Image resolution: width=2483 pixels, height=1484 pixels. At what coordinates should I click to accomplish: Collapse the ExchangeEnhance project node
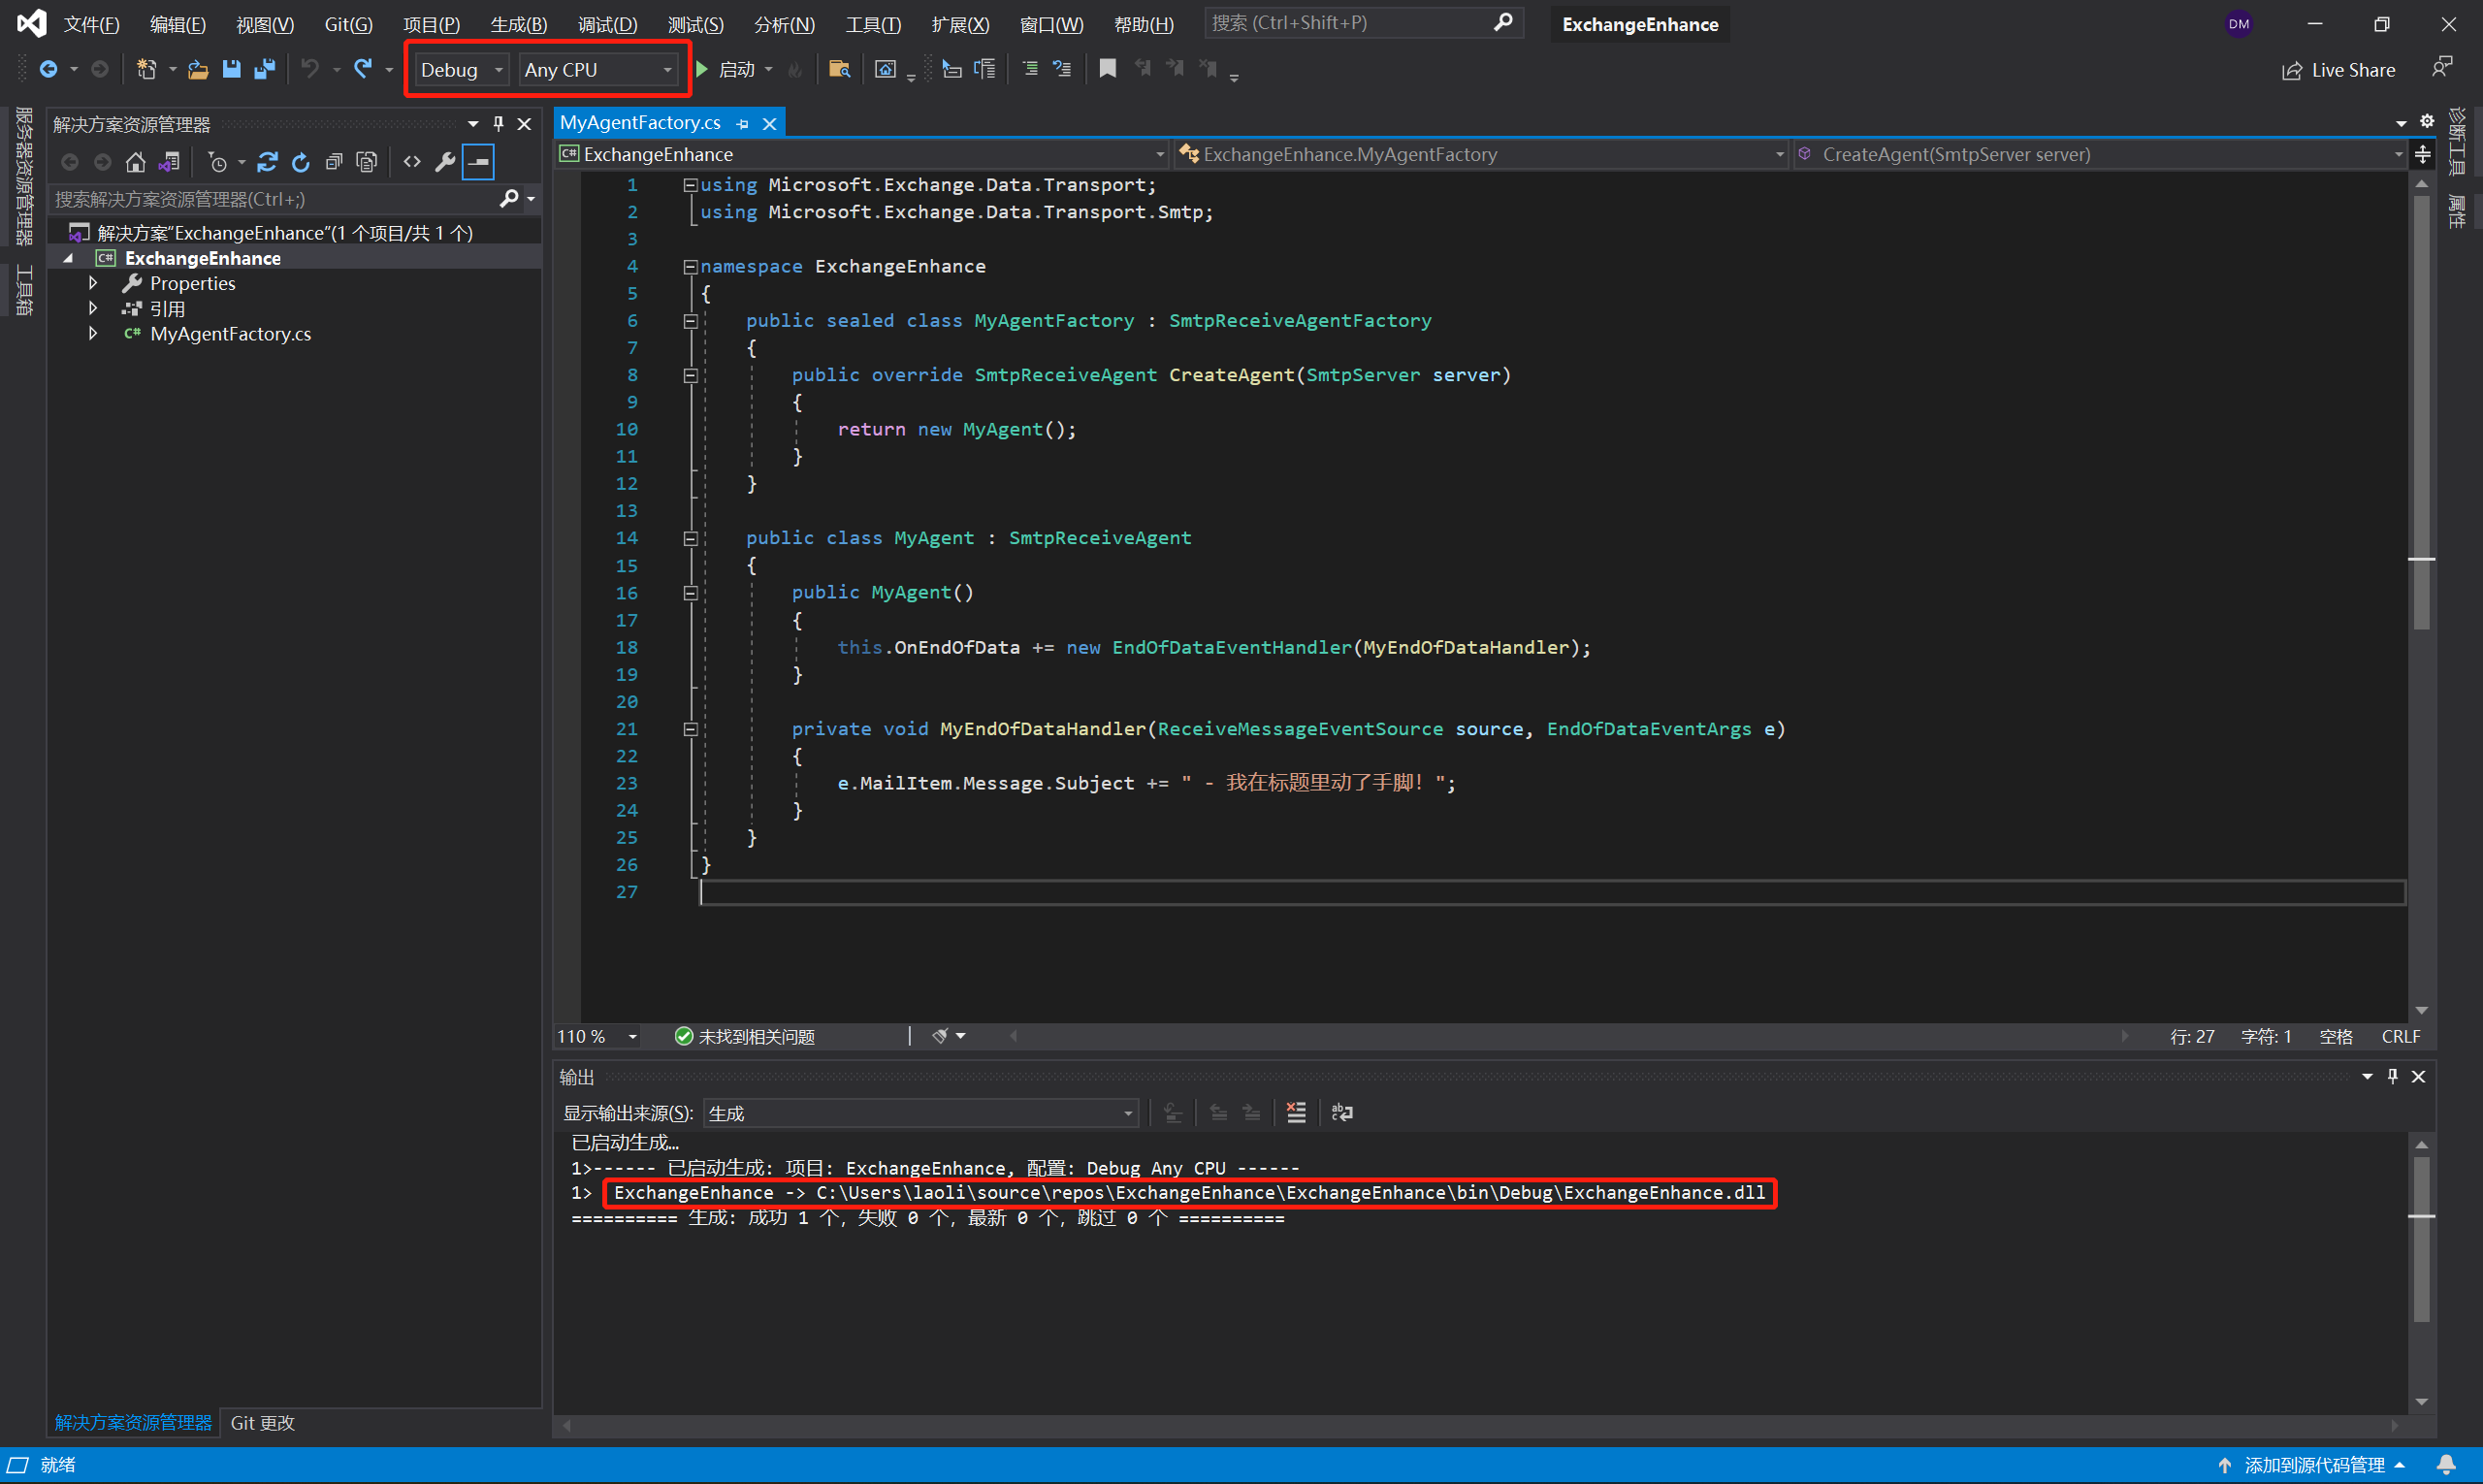click(68, 258)
